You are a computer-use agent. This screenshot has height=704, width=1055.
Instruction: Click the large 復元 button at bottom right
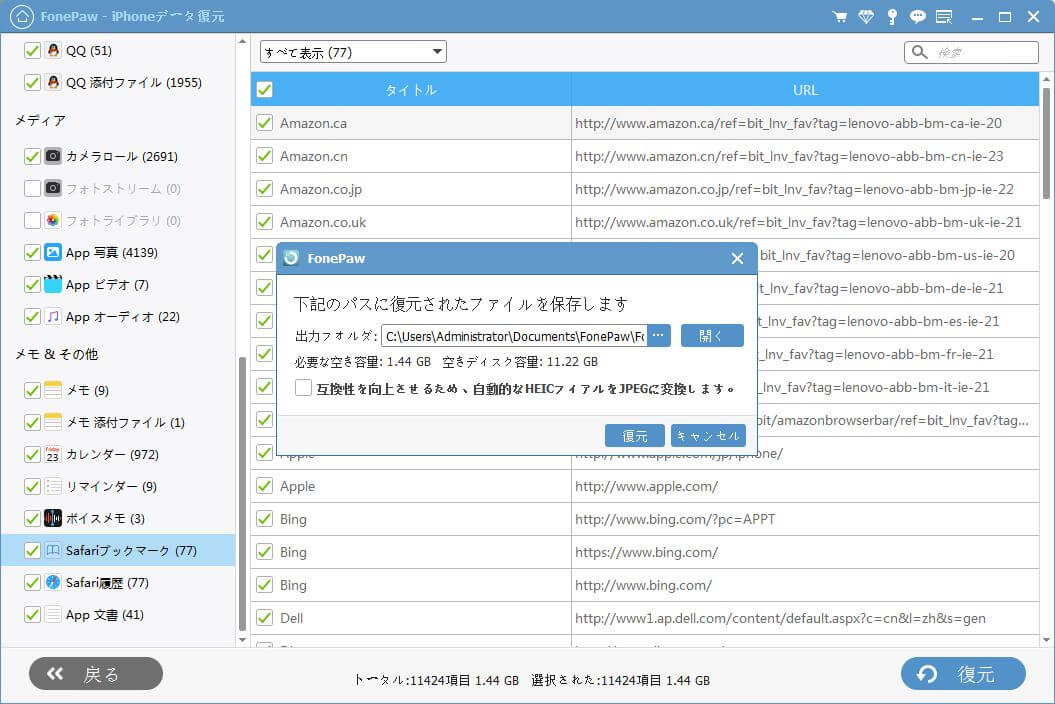[963, 674]
